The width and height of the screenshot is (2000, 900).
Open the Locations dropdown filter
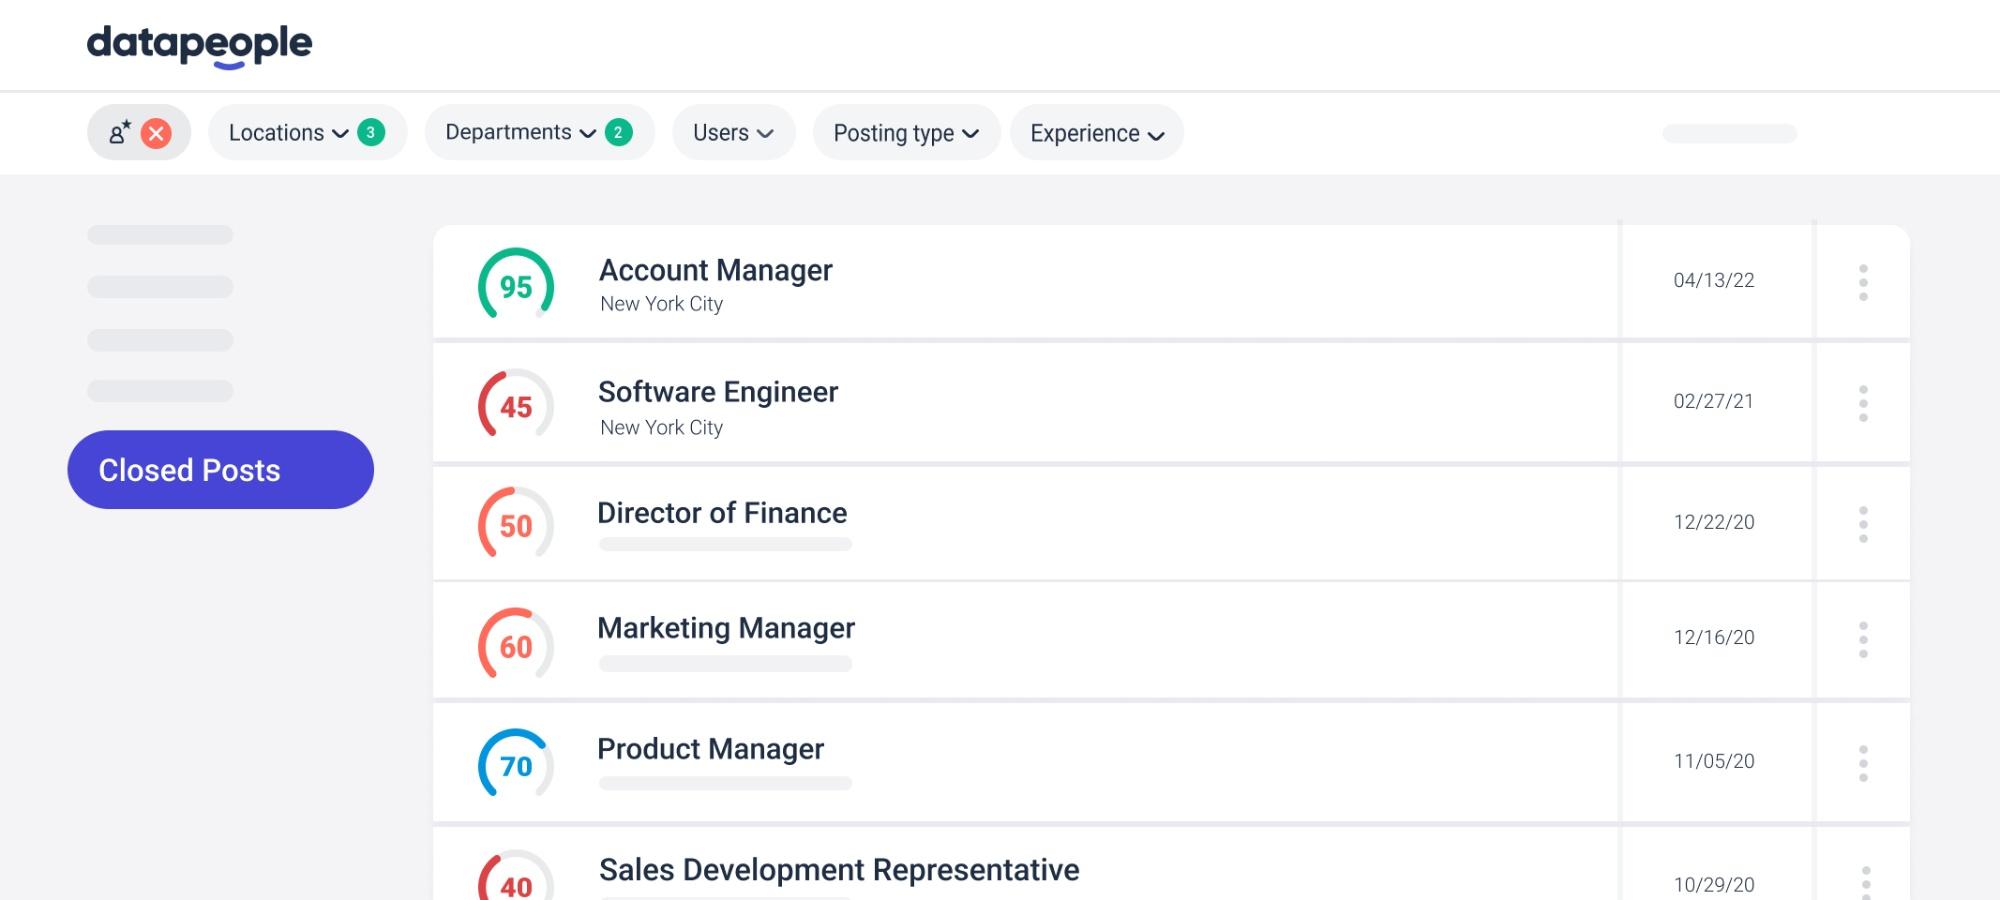tap(307, 133)
